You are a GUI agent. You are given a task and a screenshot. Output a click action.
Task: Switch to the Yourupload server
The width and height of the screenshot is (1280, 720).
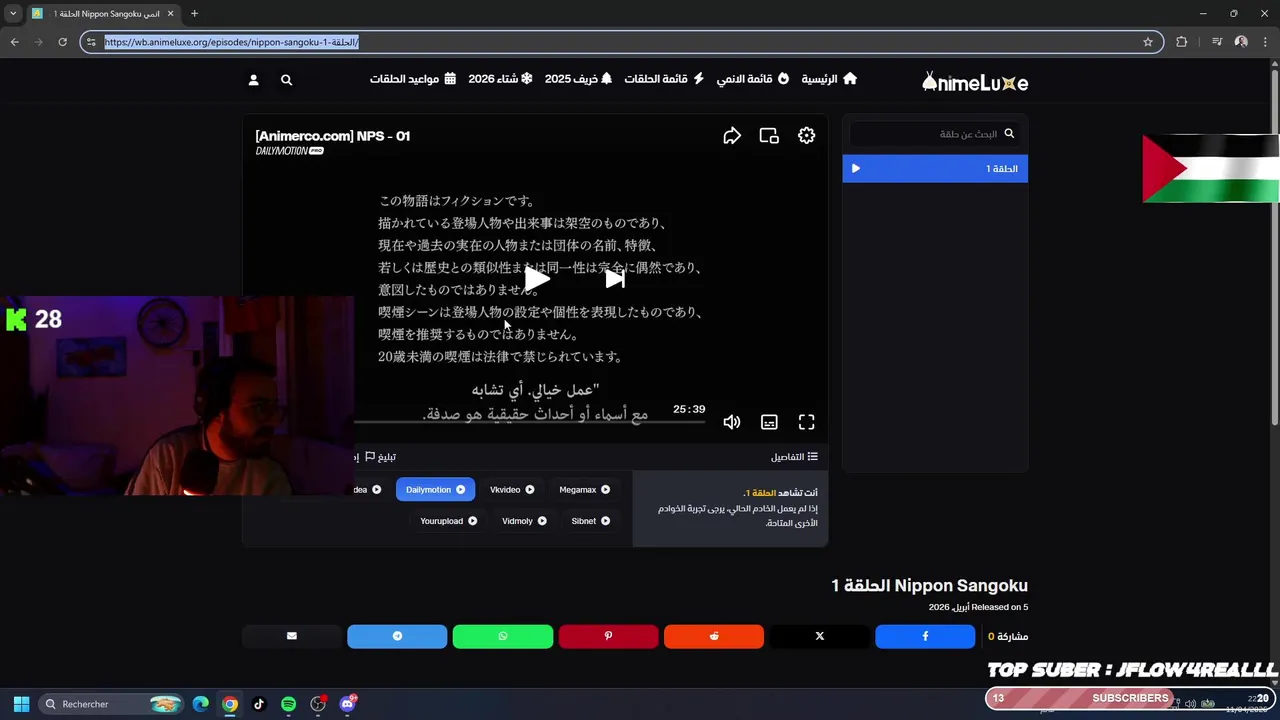pos(448,521)
